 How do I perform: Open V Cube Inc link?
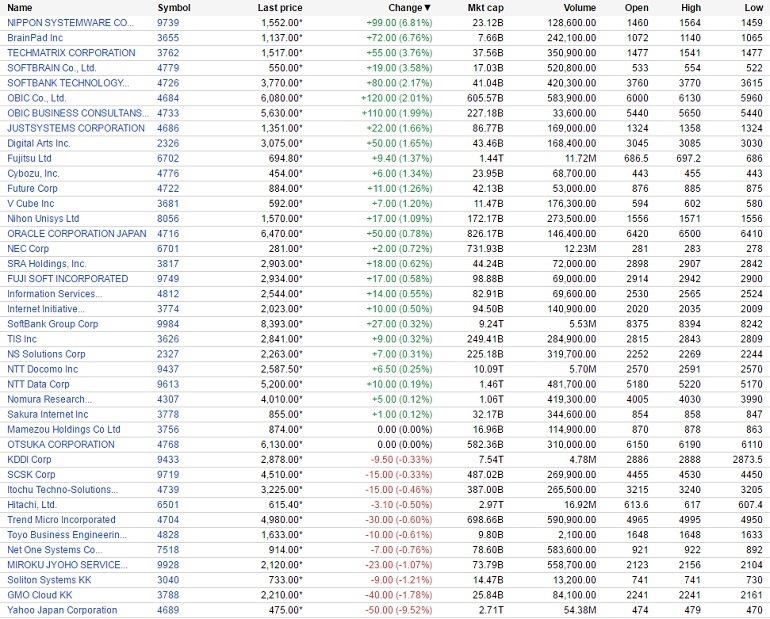click(x=30, y=203)
